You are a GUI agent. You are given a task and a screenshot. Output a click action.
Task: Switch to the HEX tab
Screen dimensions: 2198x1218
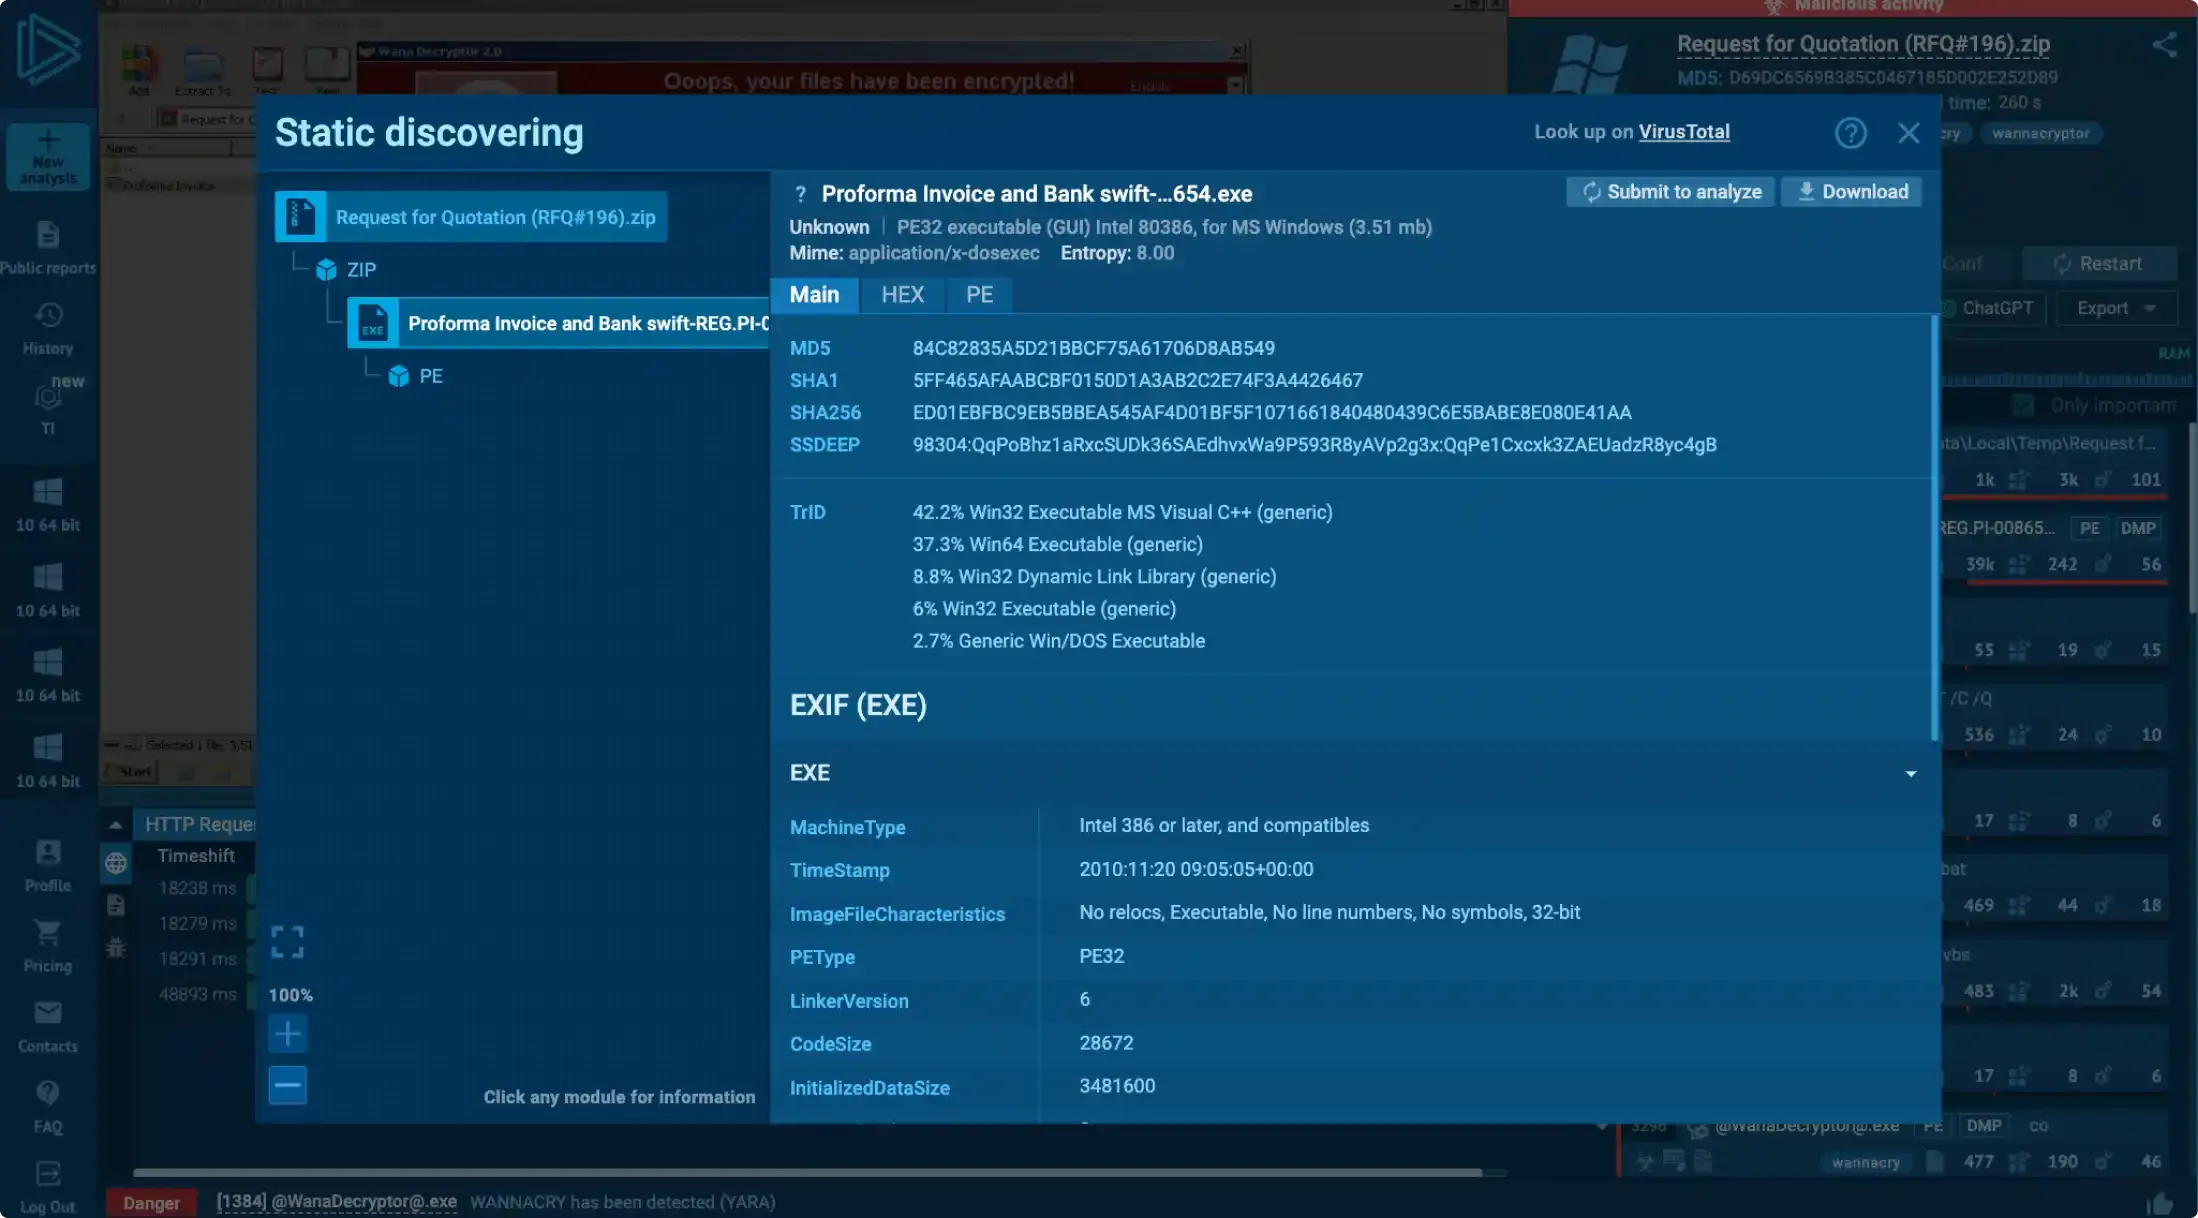tap(902, 295)
